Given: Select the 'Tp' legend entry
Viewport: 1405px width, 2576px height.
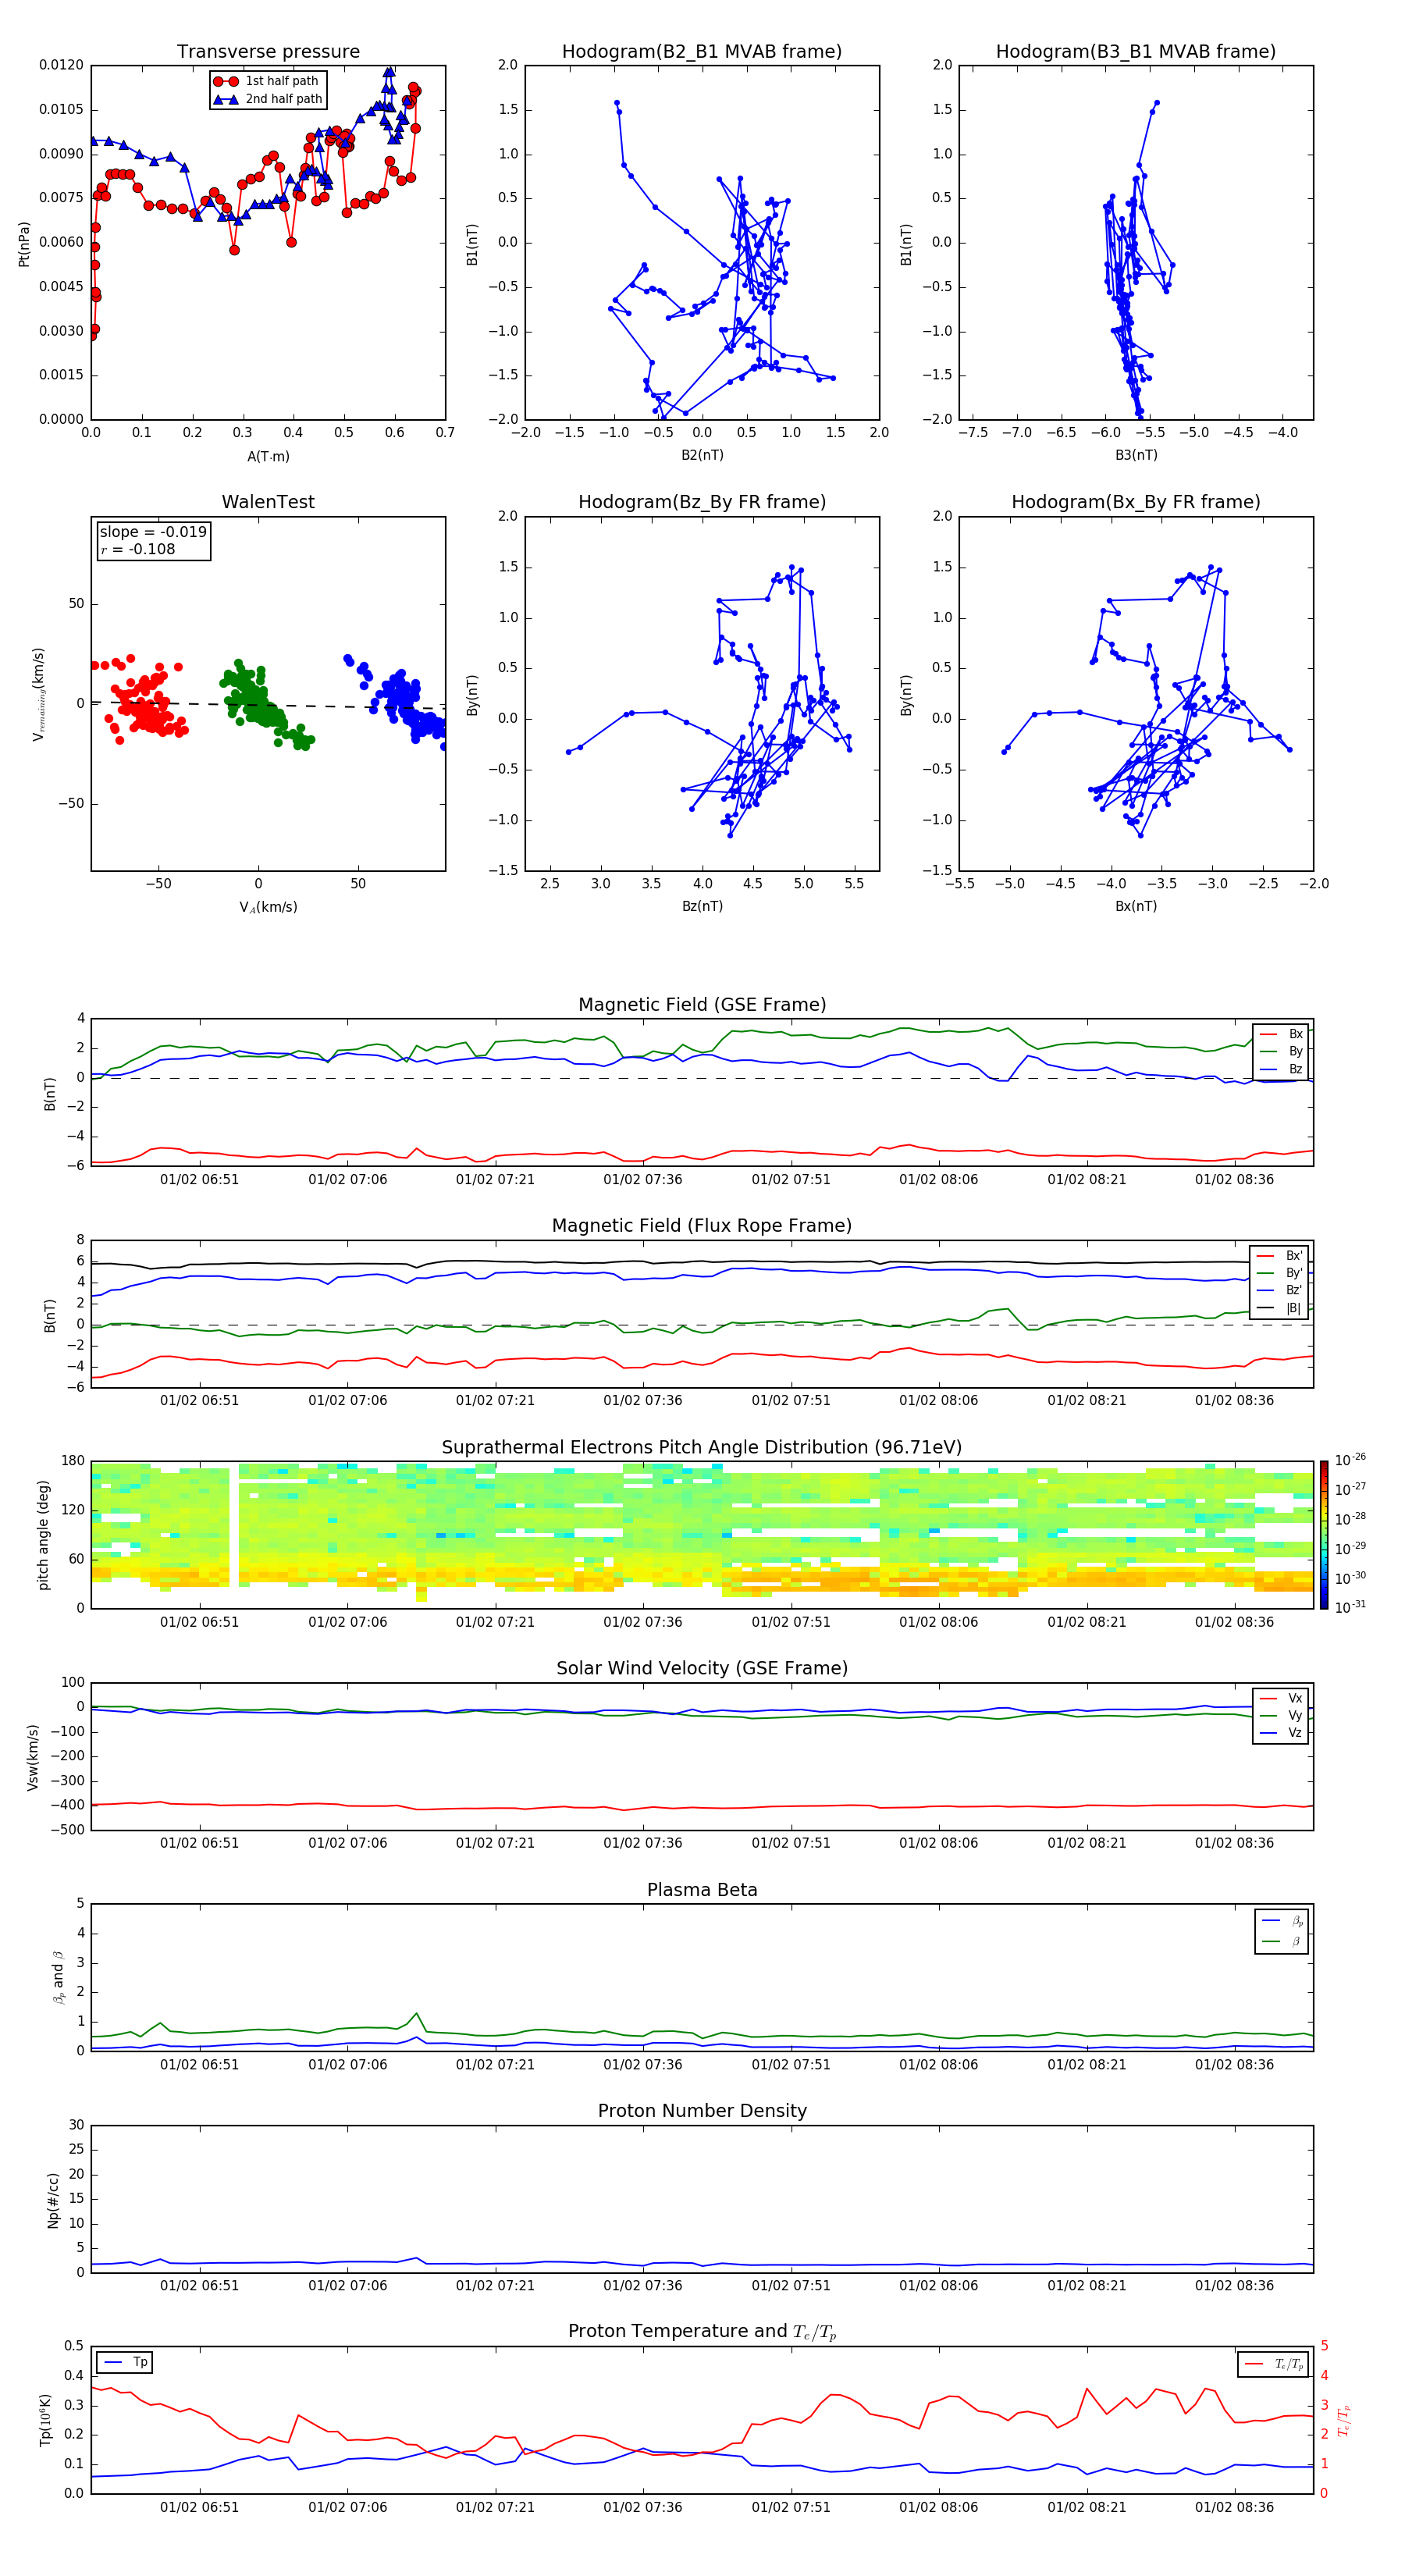Looking at the screenshot, I should pos(124,2362).
